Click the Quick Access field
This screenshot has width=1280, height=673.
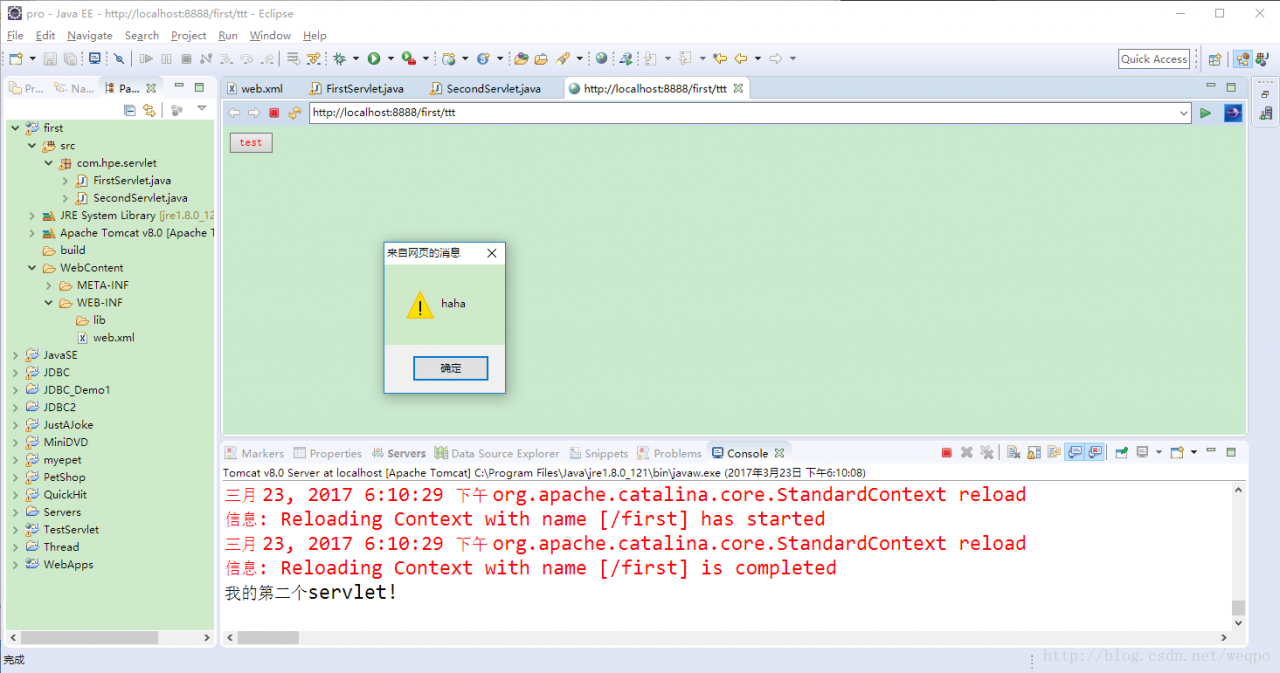tap(1154, 59)
